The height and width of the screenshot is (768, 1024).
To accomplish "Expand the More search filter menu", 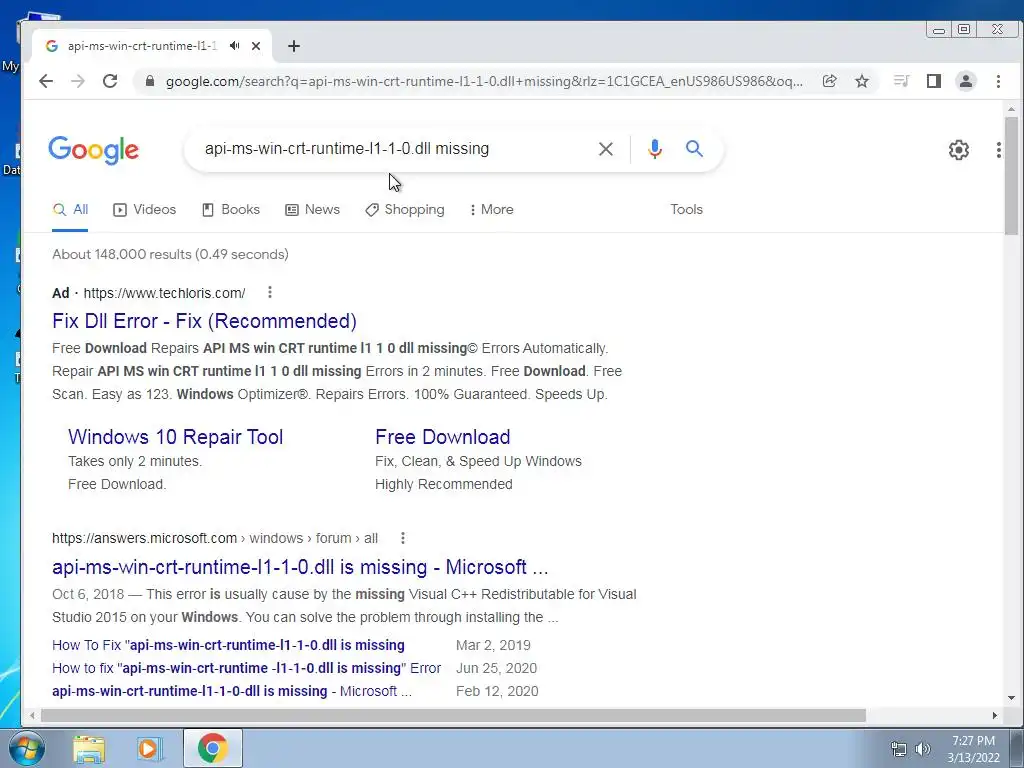I will (492, 210).
